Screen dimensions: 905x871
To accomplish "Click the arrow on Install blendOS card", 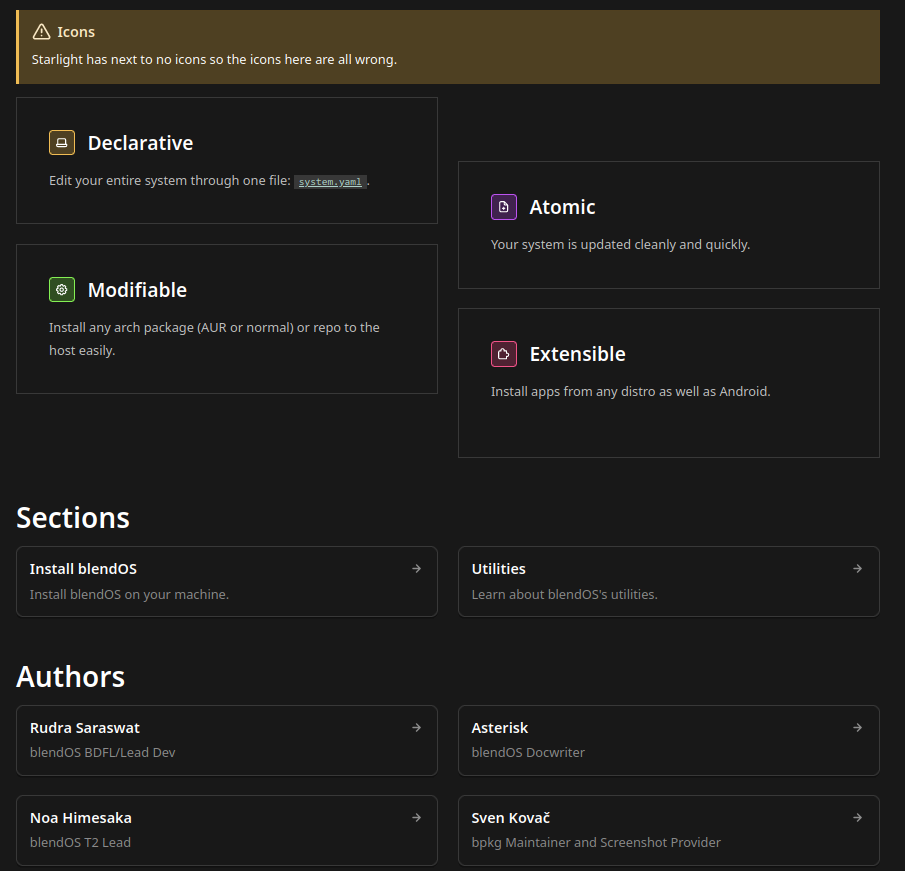I will pos(416,568).
